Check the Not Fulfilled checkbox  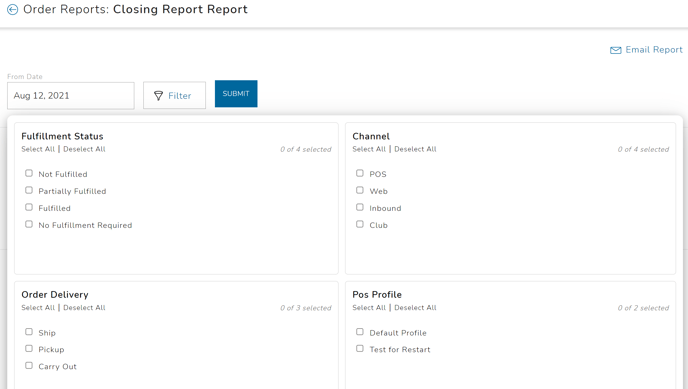29,173
